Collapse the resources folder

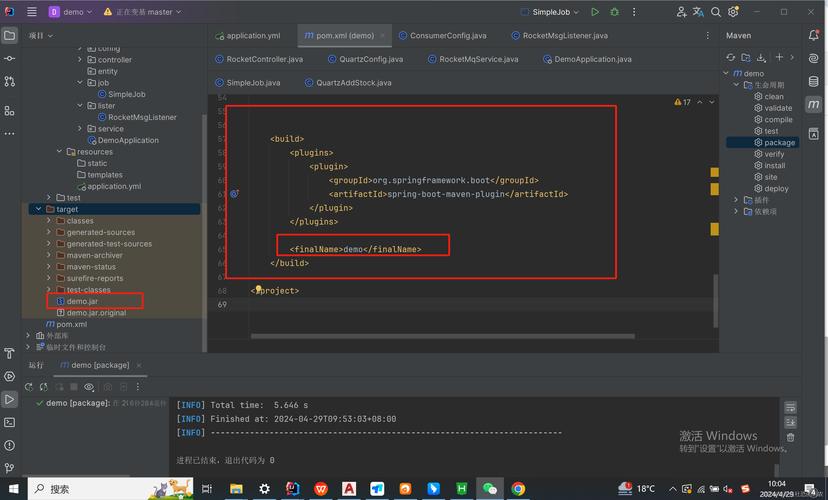coord(59,152)
